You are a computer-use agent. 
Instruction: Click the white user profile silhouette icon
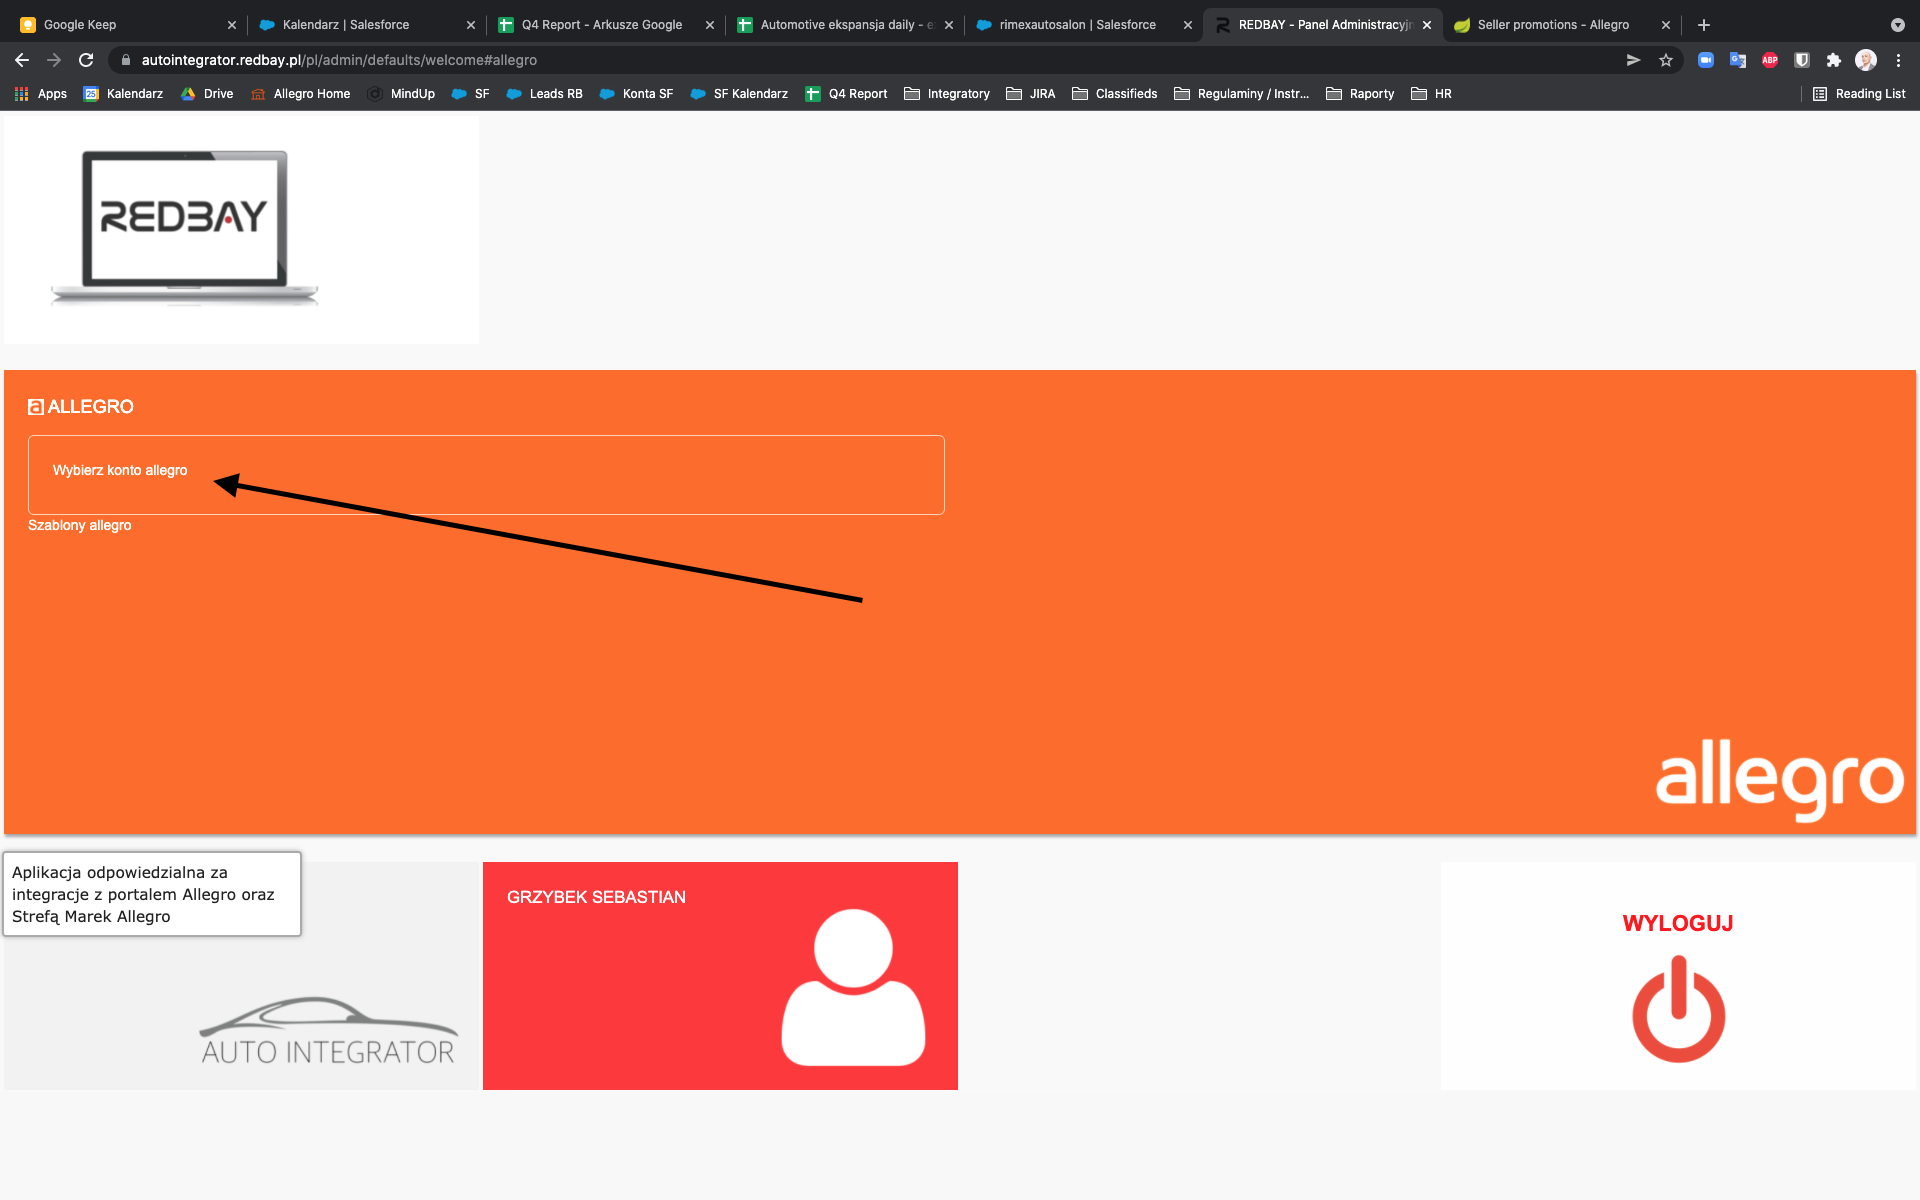point(853,987)
